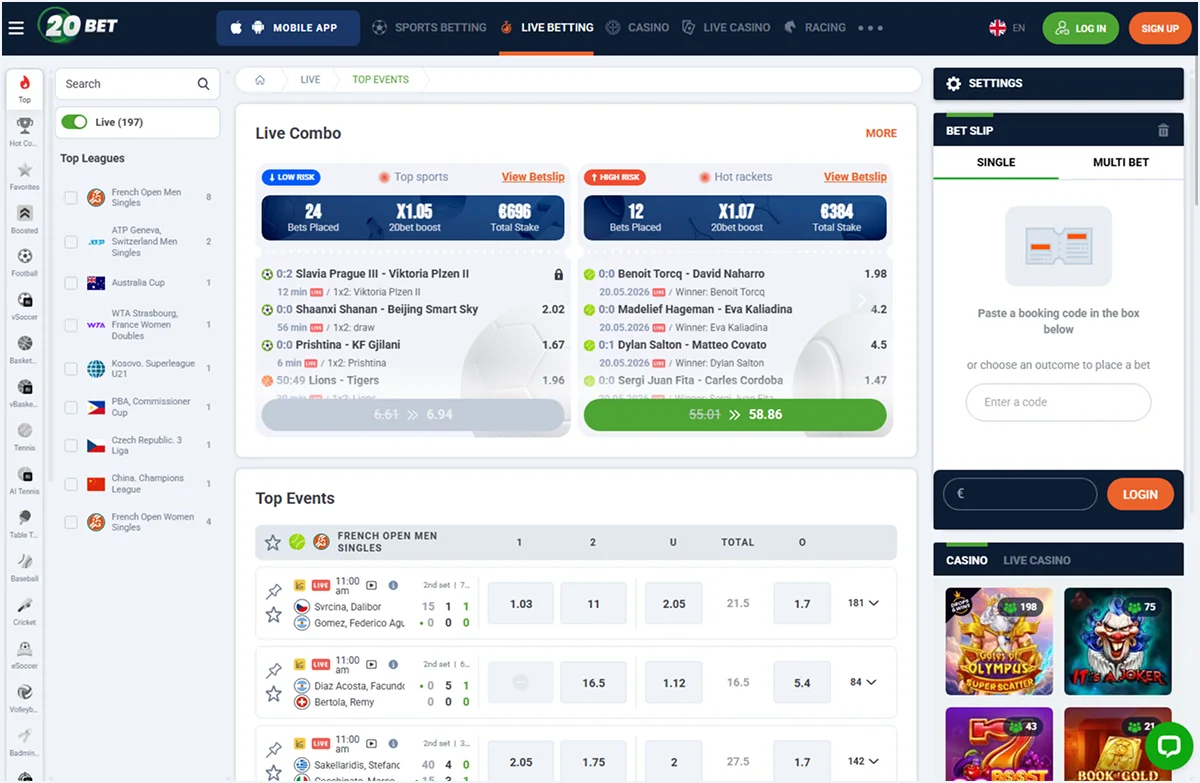Open MORE Live Combo offers
The height and width of the screenshot is (783, 1200).
[881, 133]
